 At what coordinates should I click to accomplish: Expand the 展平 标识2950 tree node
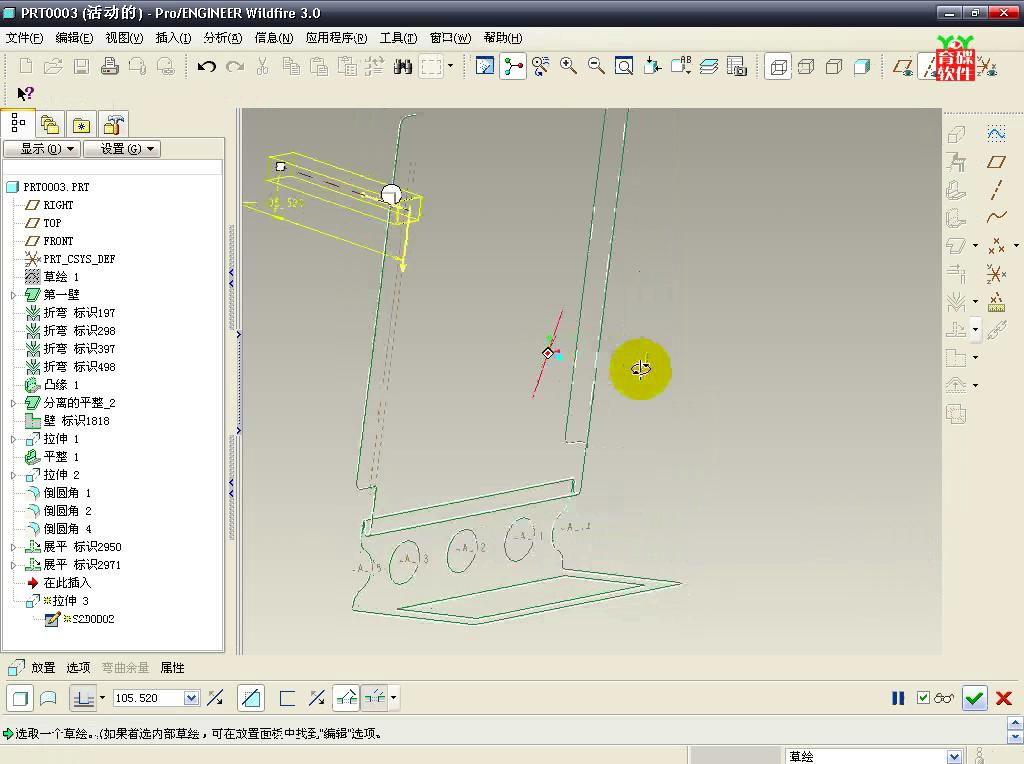click(x=14, y=547)
